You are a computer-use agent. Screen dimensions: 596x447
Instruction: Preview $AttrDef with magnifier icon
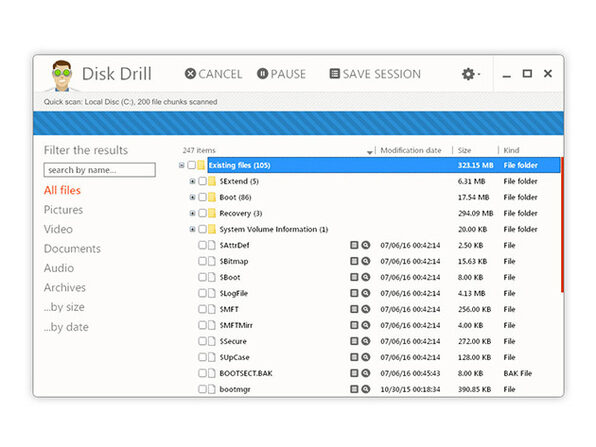(x=366, y=245)
